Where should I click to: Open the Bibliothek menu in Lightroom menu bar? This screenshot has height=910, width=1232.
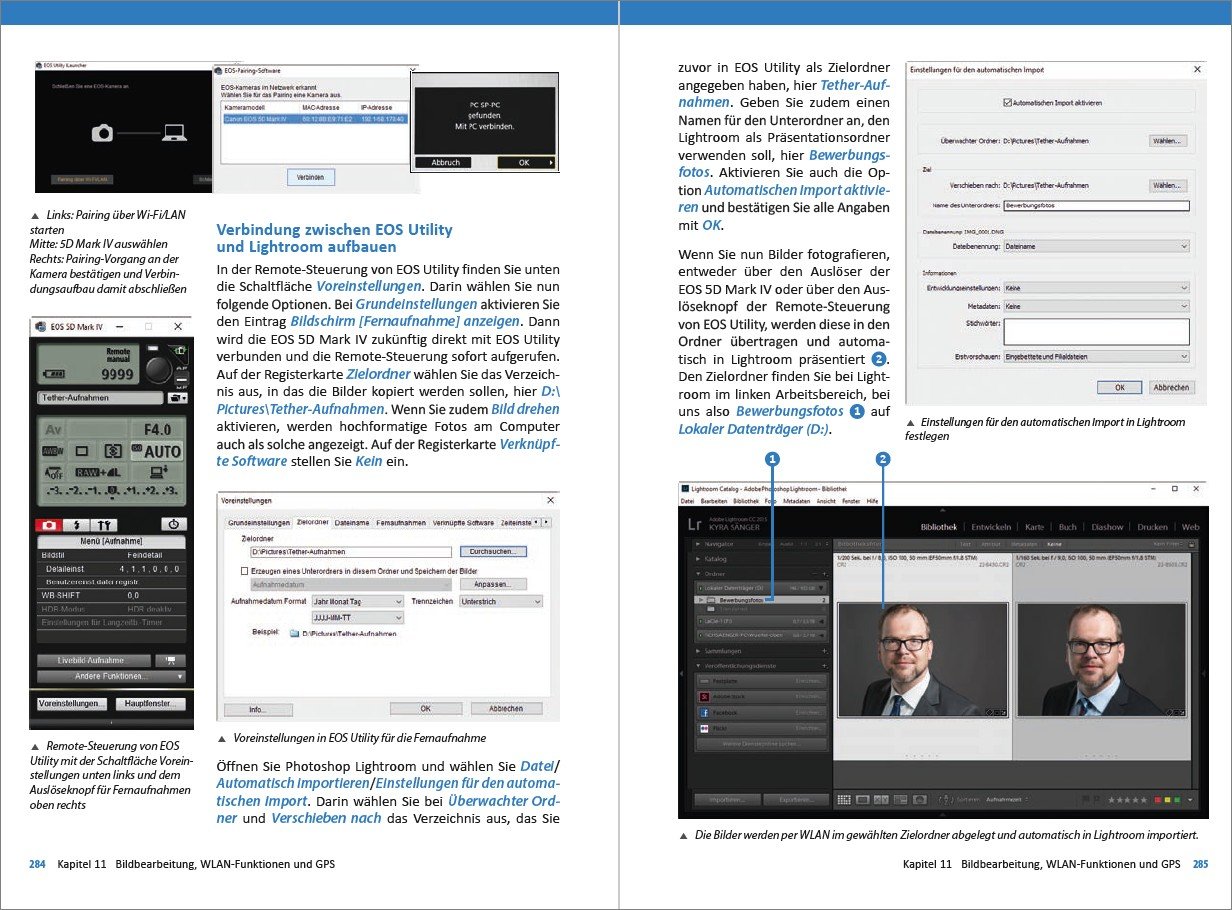point(746,501)
